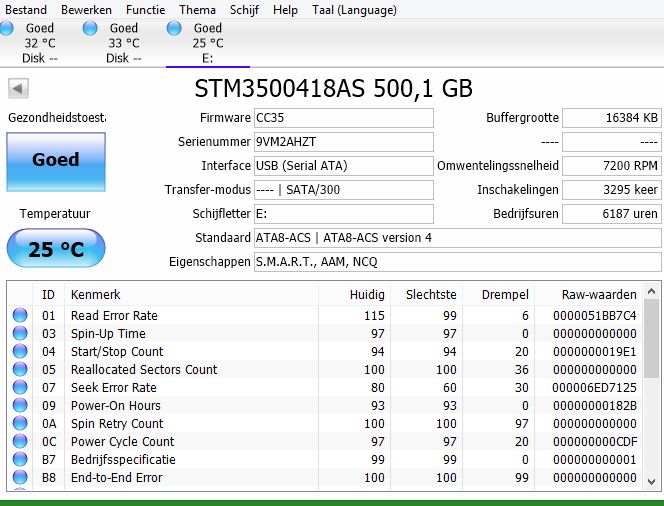
Task: Click the SMART list scrollbar thumb
Action: click(x=652, y=338)
